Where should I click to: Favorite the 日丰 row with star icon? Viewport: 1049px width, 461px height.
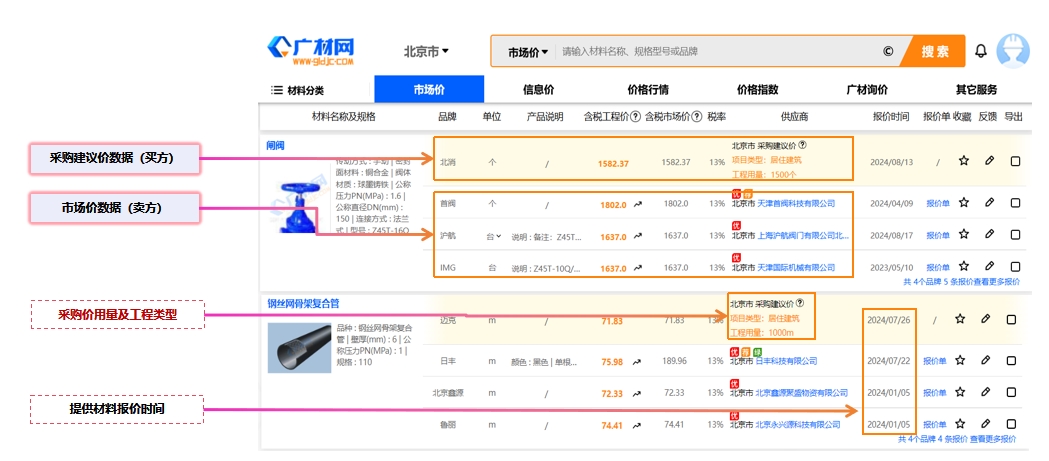coord(960,361)
